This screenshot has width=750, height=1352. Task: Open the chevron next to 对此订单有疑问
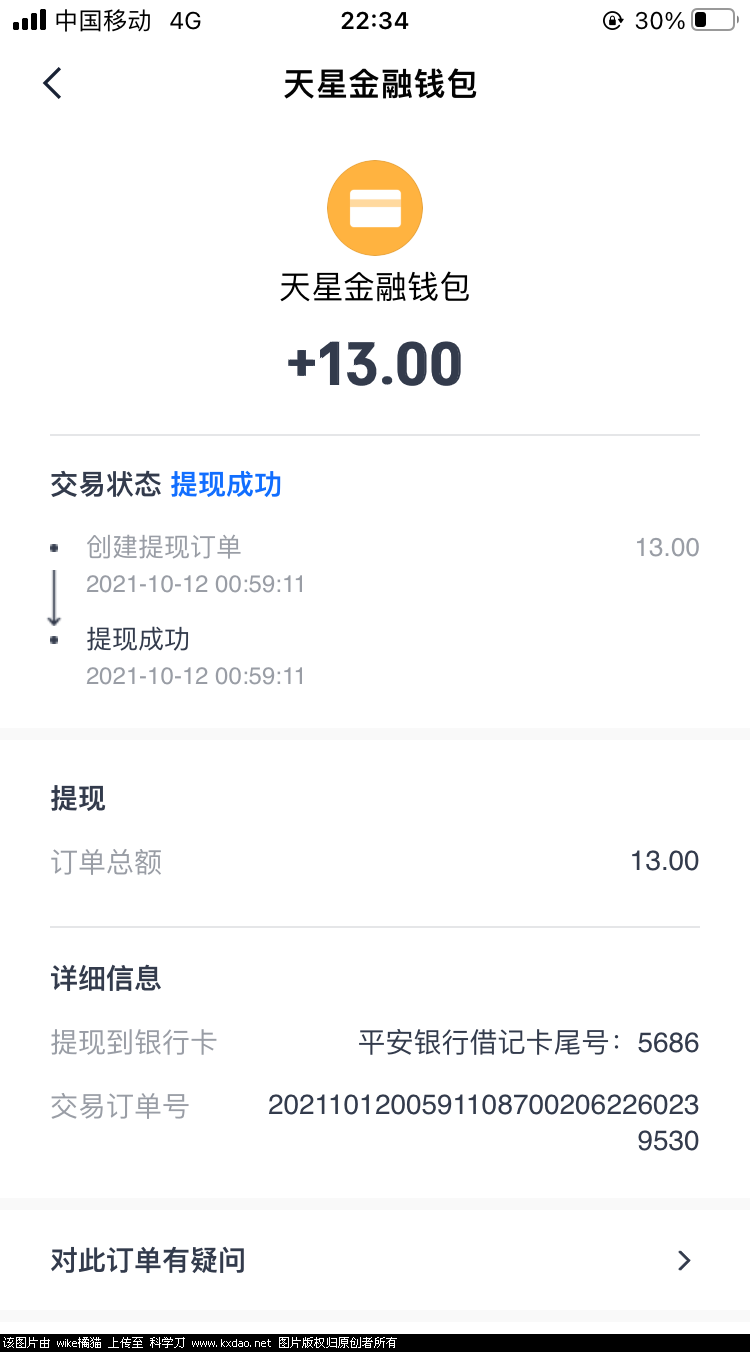coord(684,1260)
